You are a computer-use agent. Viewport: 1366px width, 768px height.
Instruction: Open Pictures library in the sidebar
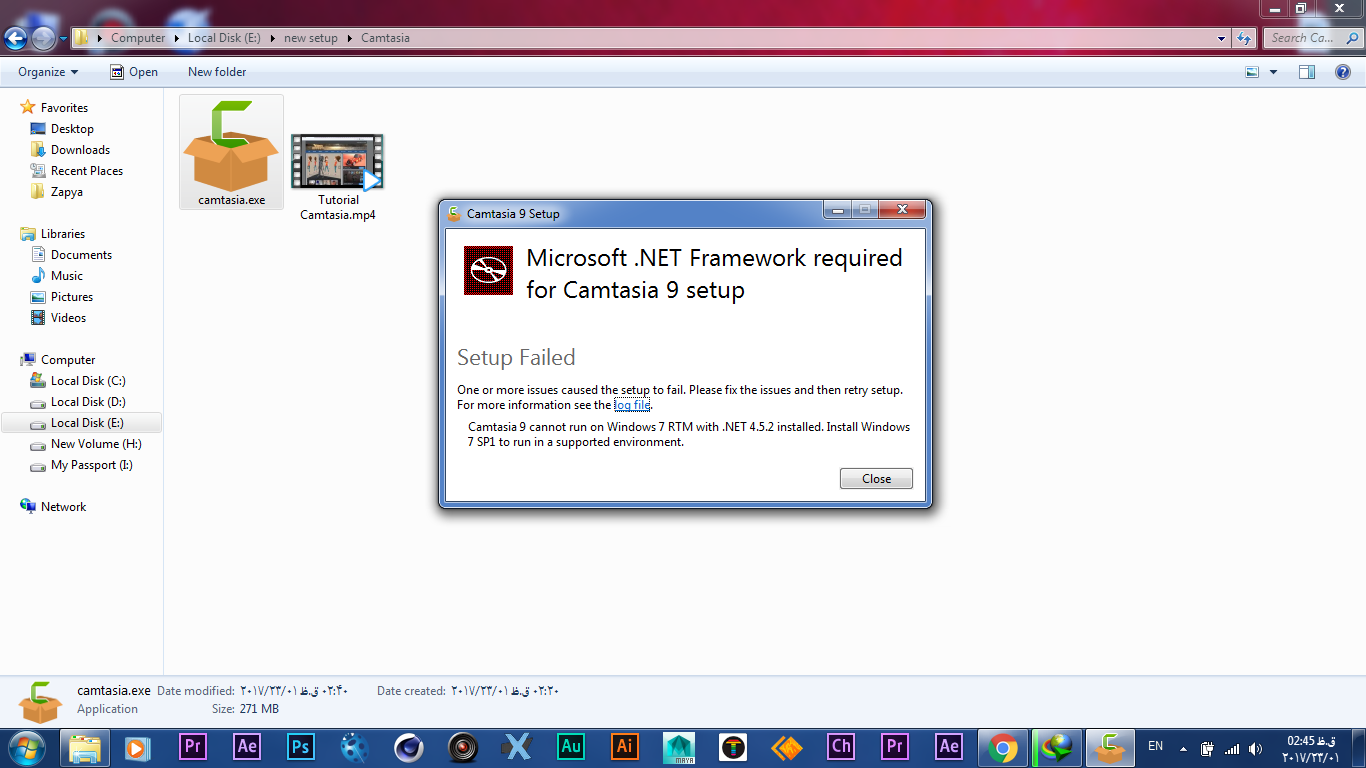click(72, 297)
